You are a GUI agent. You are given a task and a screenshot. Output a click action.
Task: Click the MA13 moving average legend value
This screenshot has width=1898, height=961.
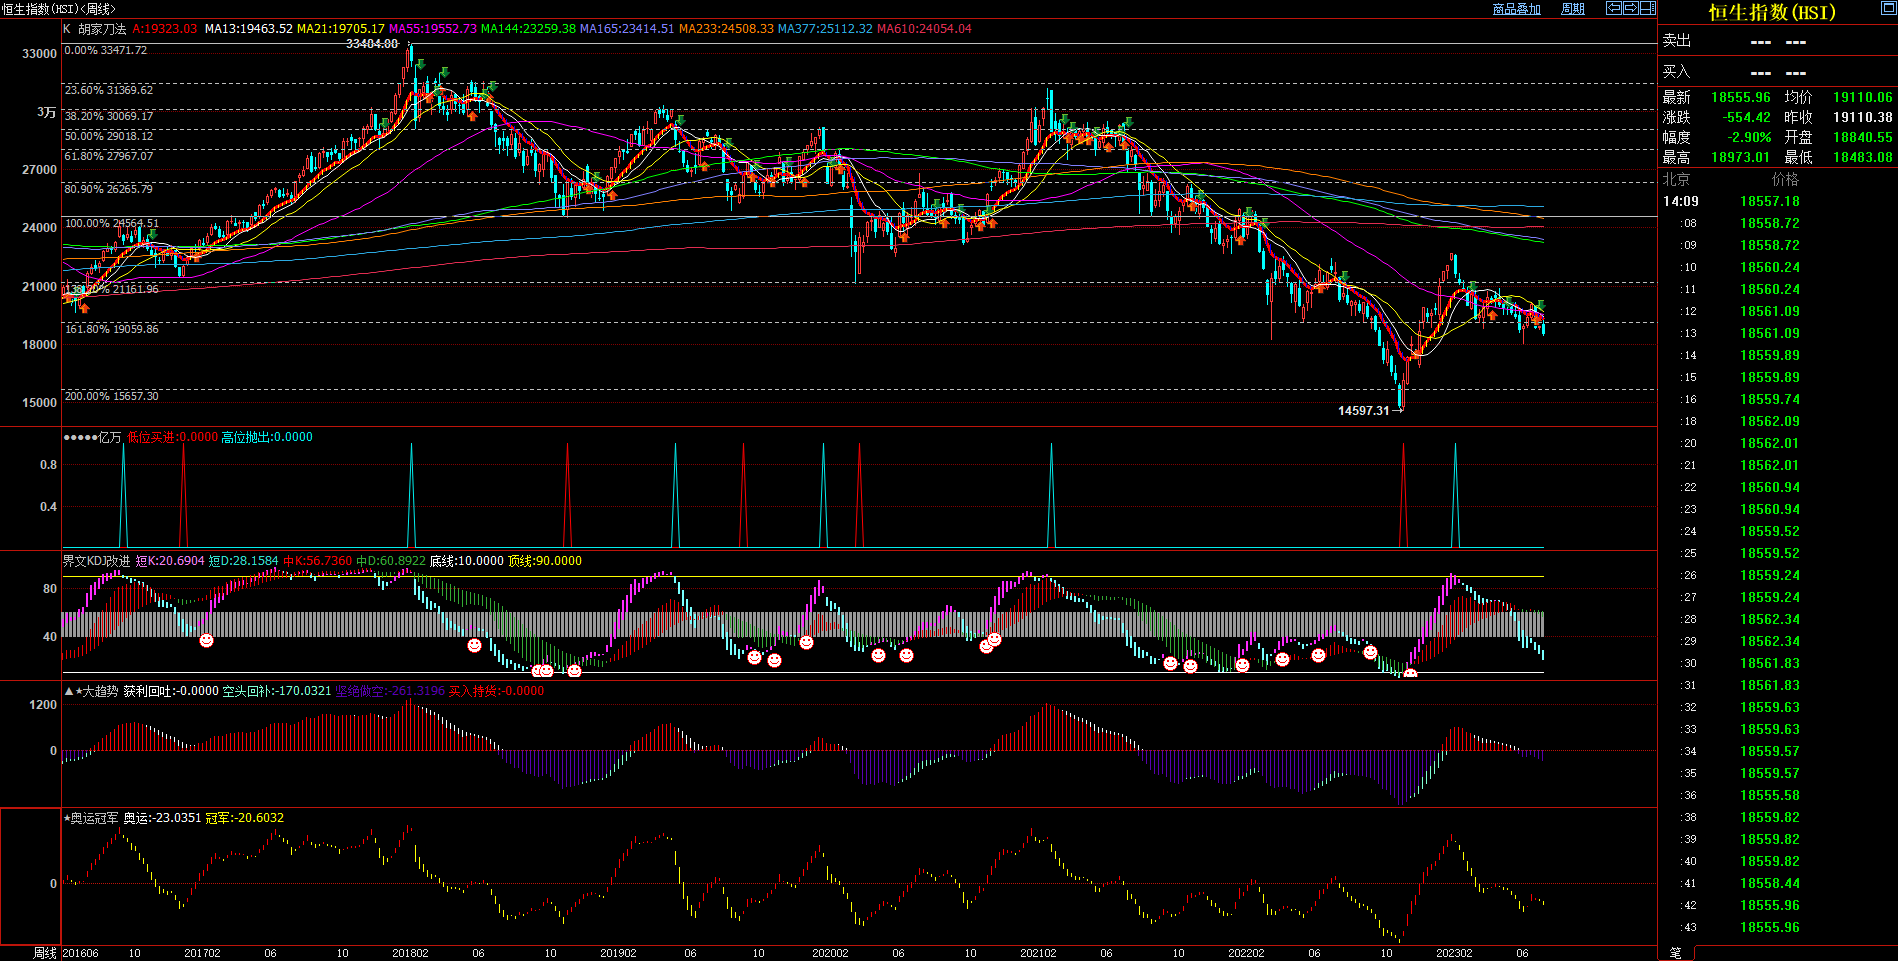point(248,29)
